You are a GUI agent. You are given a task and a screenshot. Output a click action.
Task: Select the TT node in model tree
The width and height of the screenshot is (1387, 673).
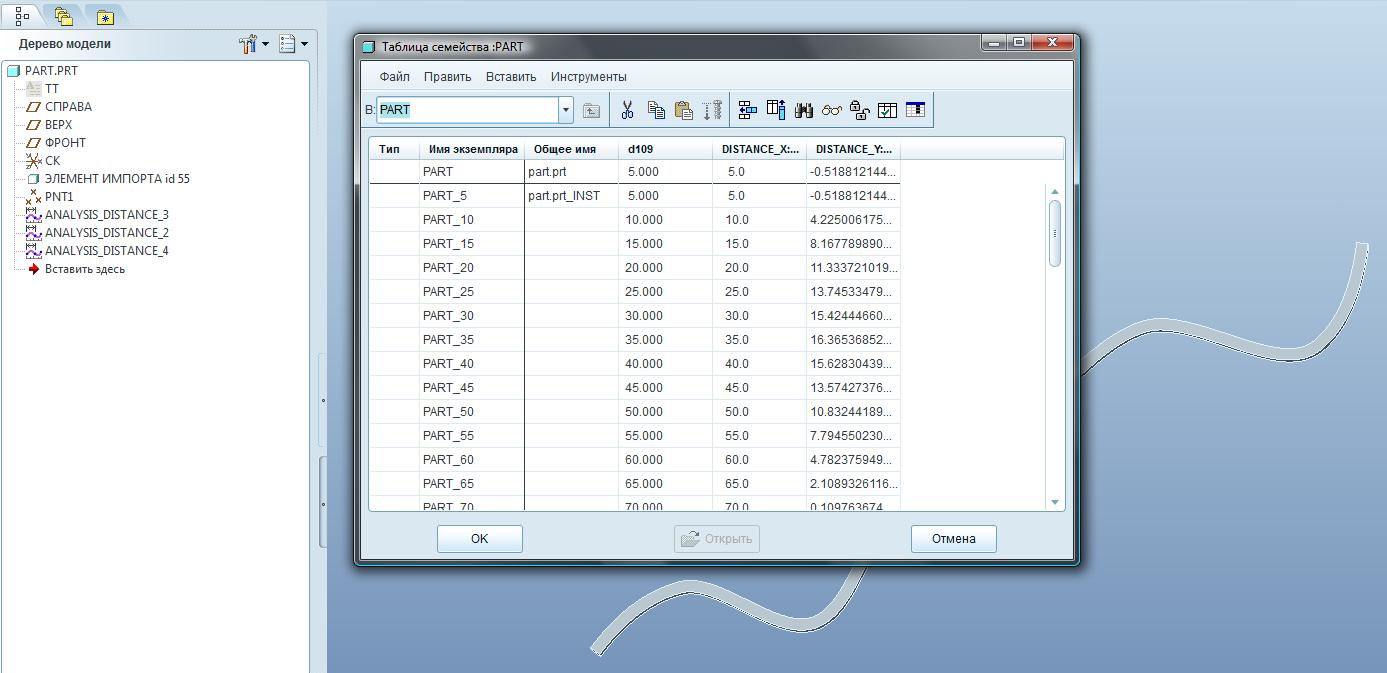coord(43,89)
